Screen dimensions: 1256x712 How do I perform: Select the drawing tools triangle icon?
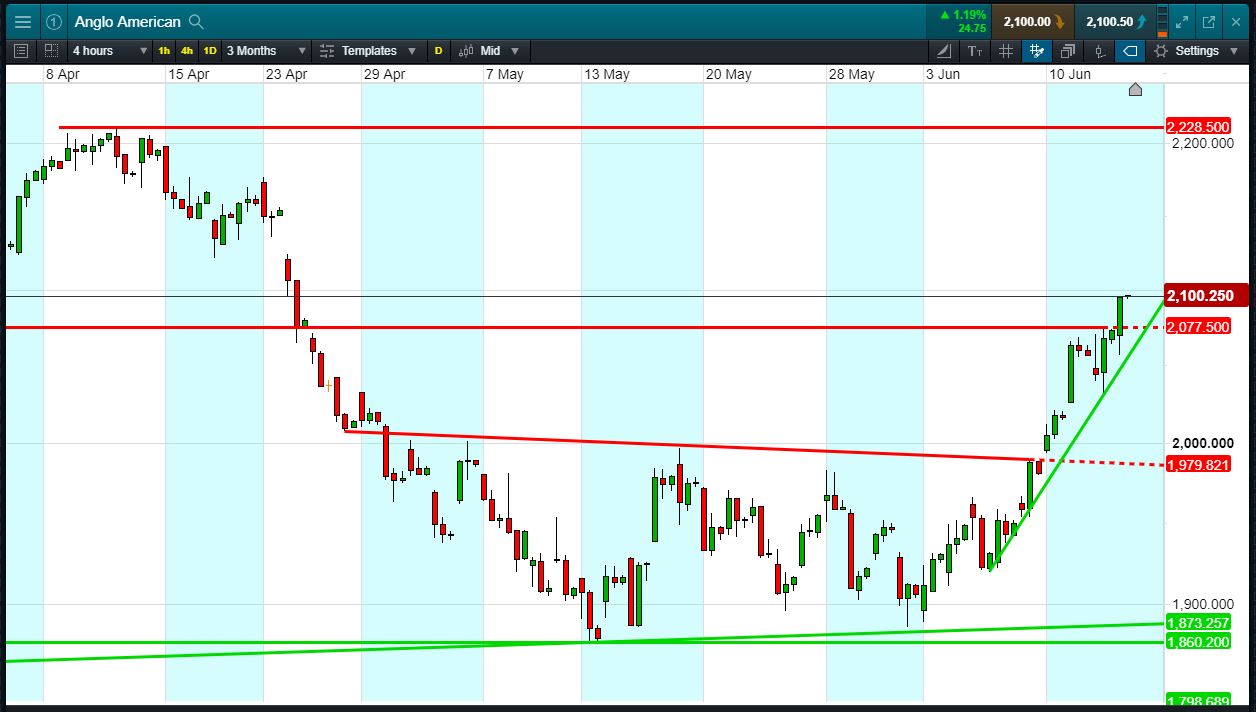tap(945, 51)
